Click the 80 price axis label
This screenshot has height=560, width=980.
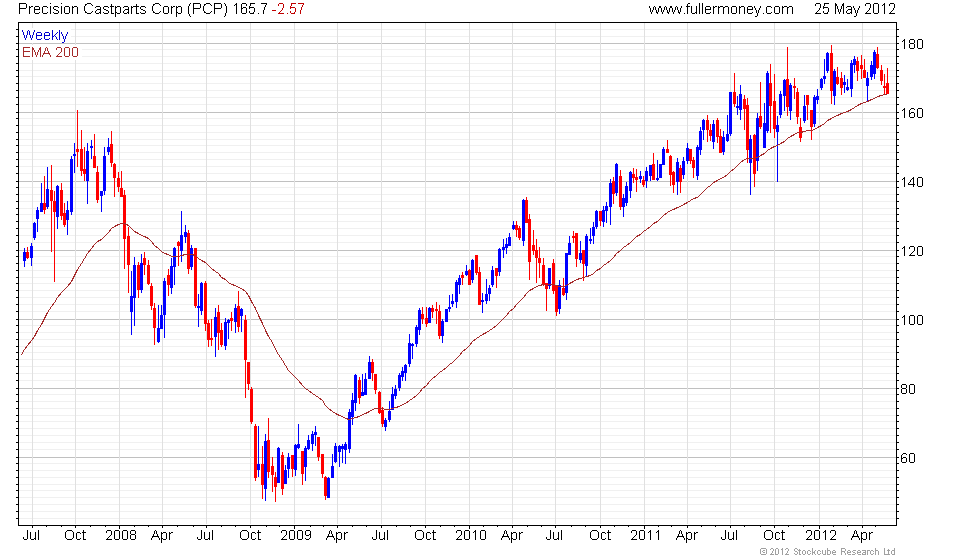pyautogui.click(x=908, y=389)
